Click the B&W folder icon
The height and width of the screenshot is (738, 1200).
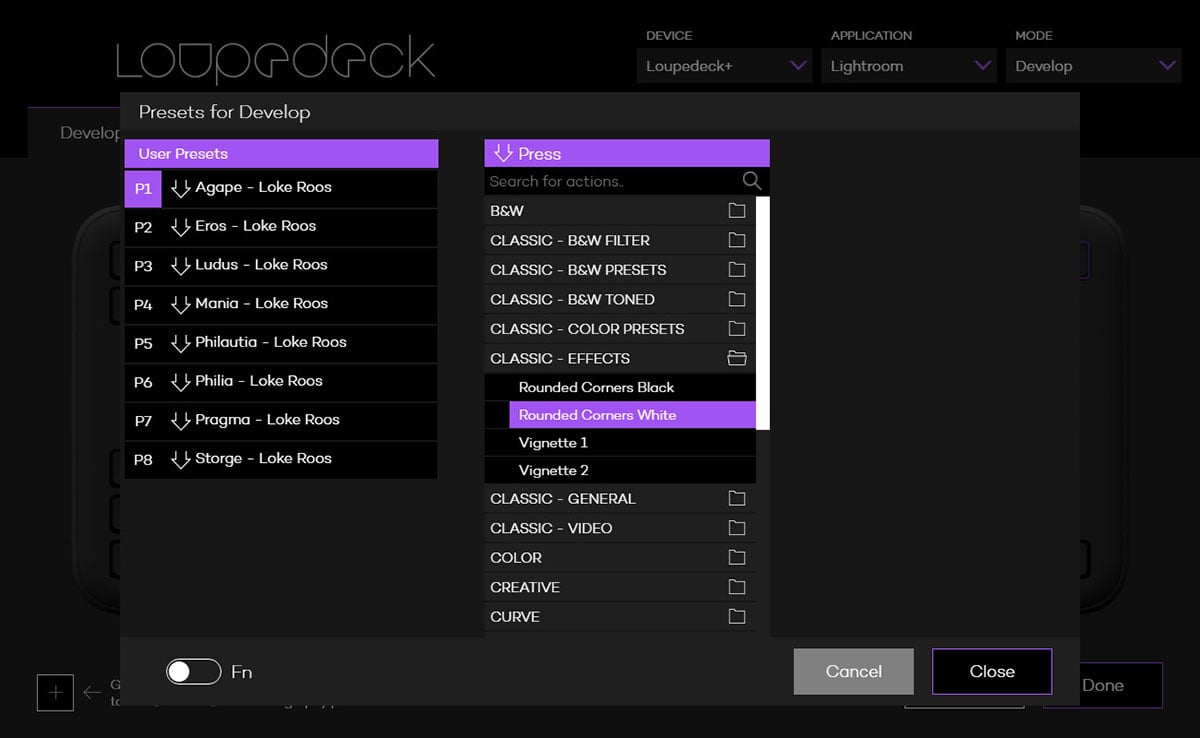click(x=737, y=211)
